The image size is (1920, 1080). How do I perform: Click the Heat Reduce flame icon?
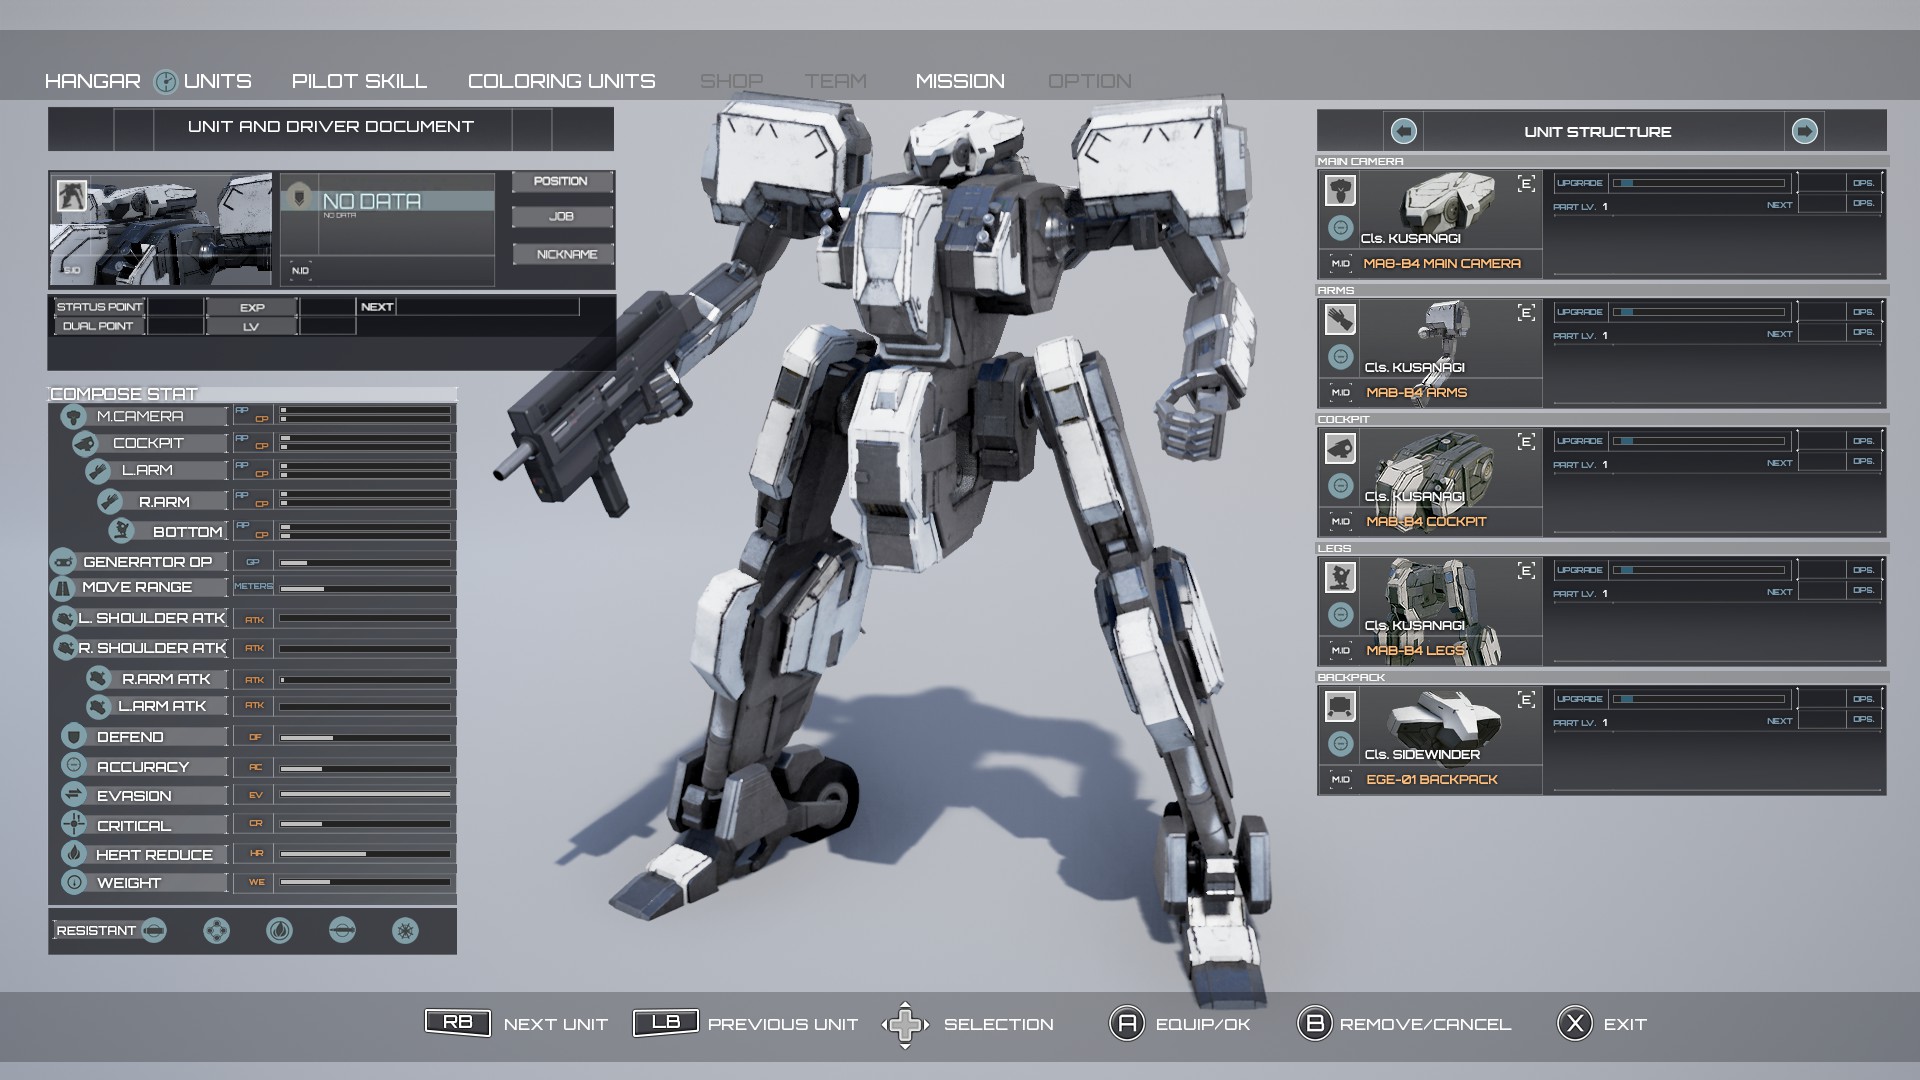coord(74,854)
